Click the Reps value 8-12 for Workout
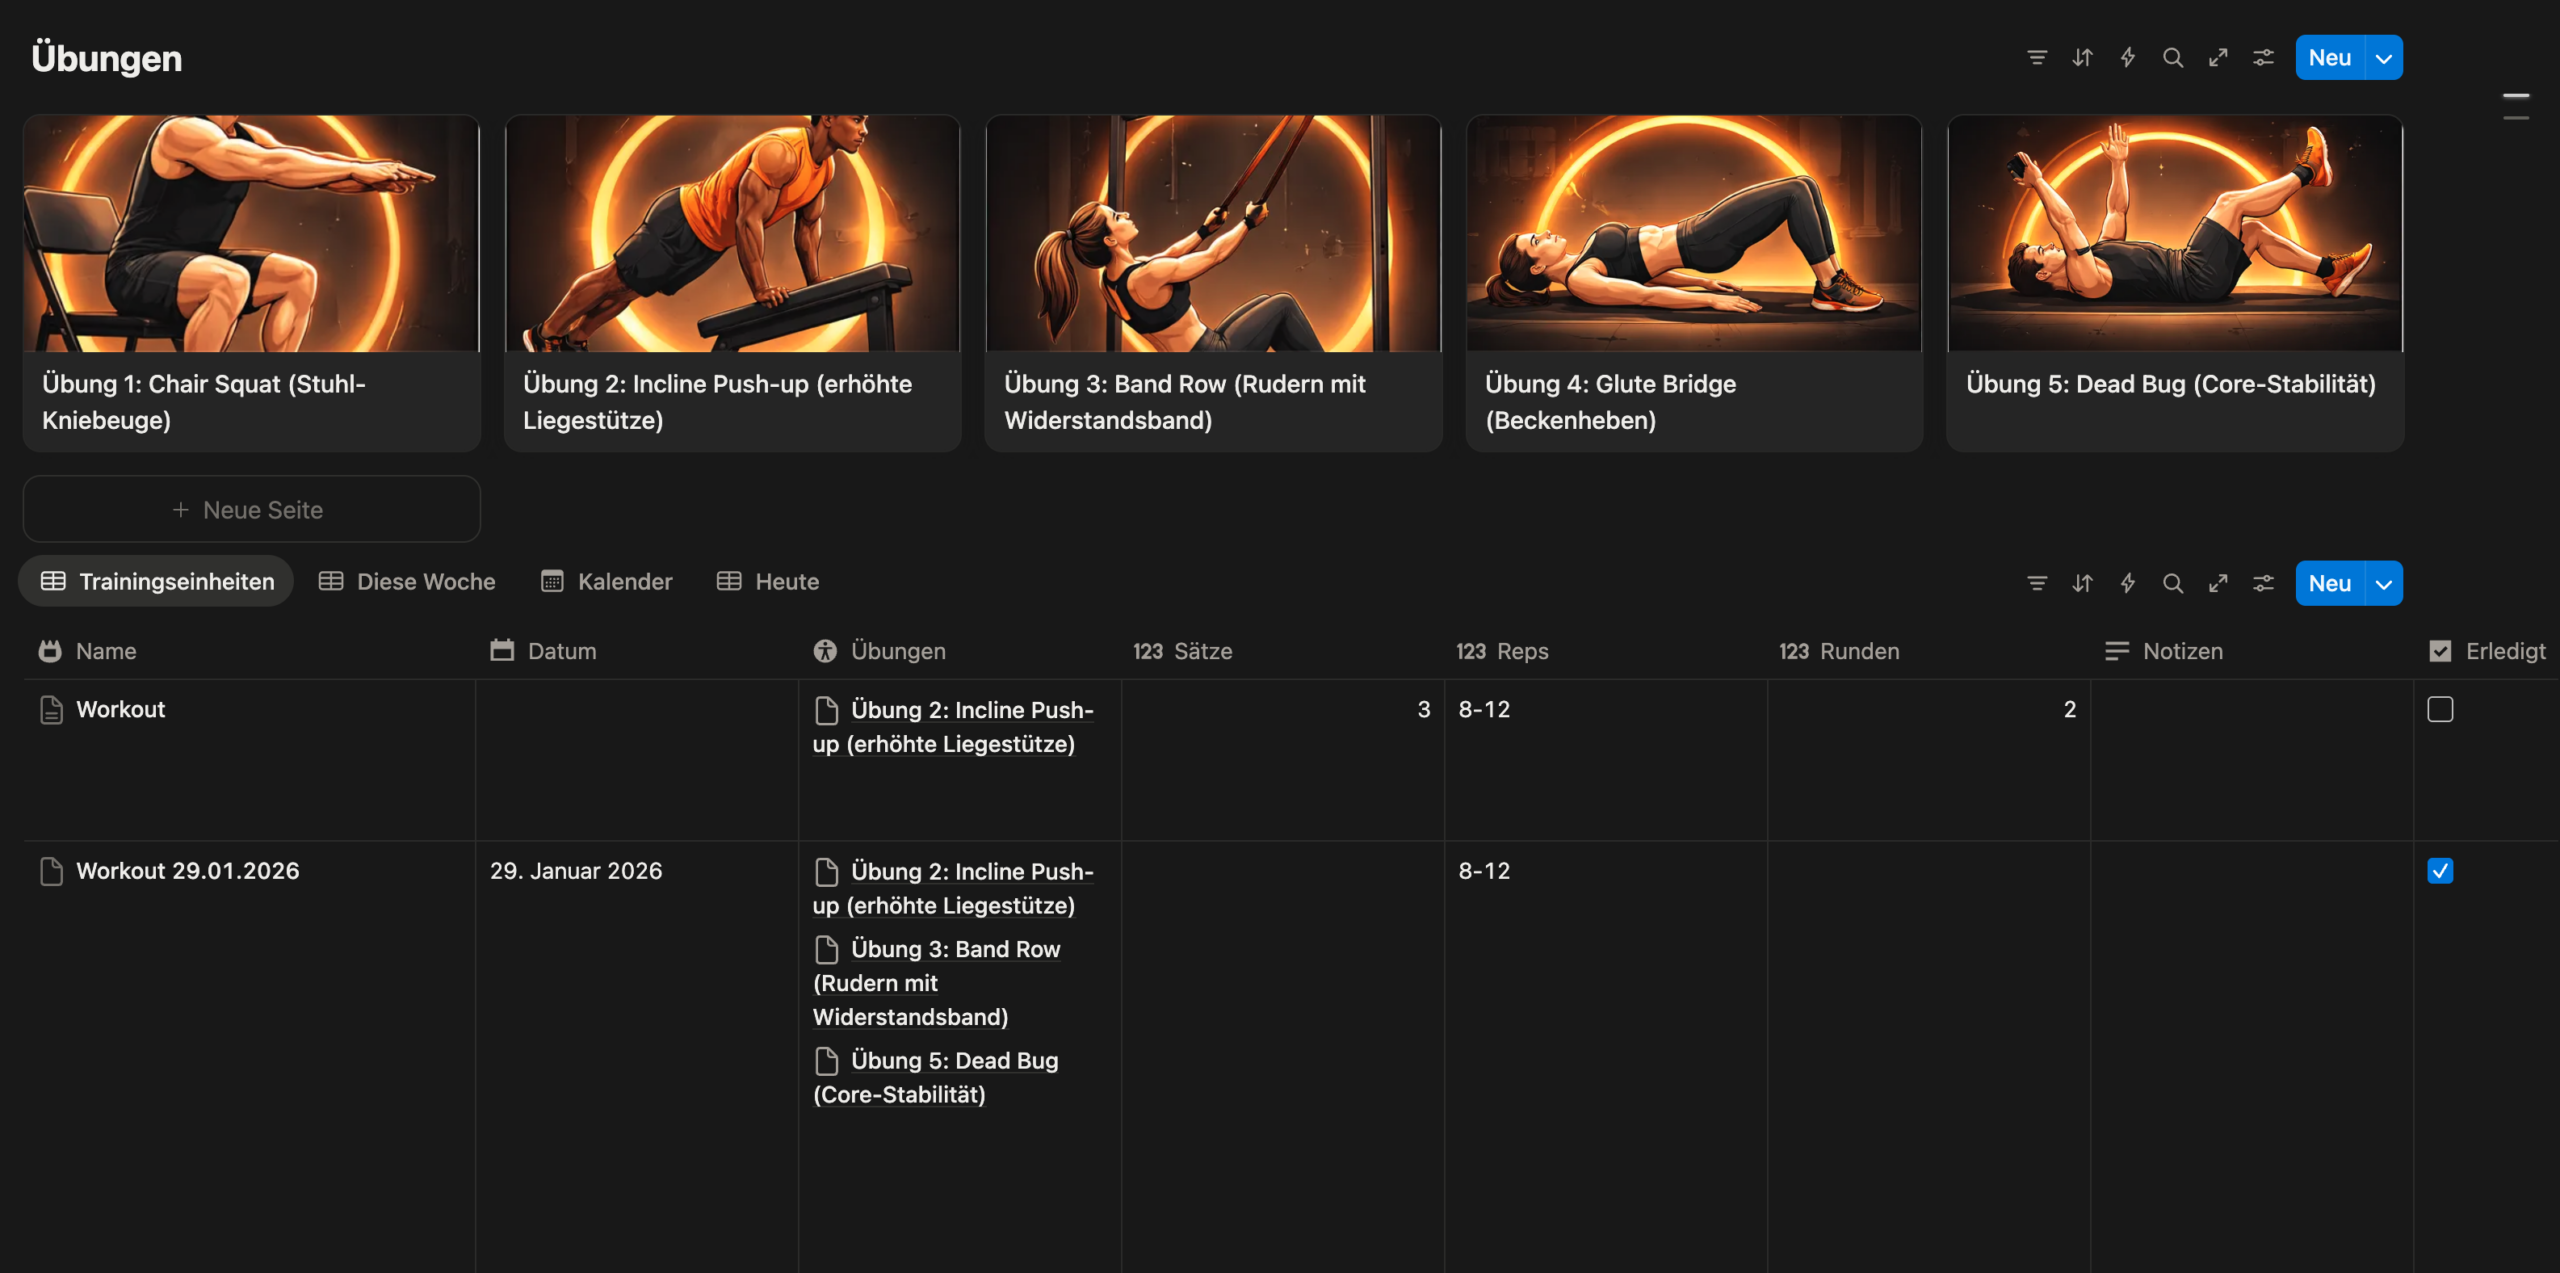Screen dimensions: 2560x1273 (x=1484, y=709)
